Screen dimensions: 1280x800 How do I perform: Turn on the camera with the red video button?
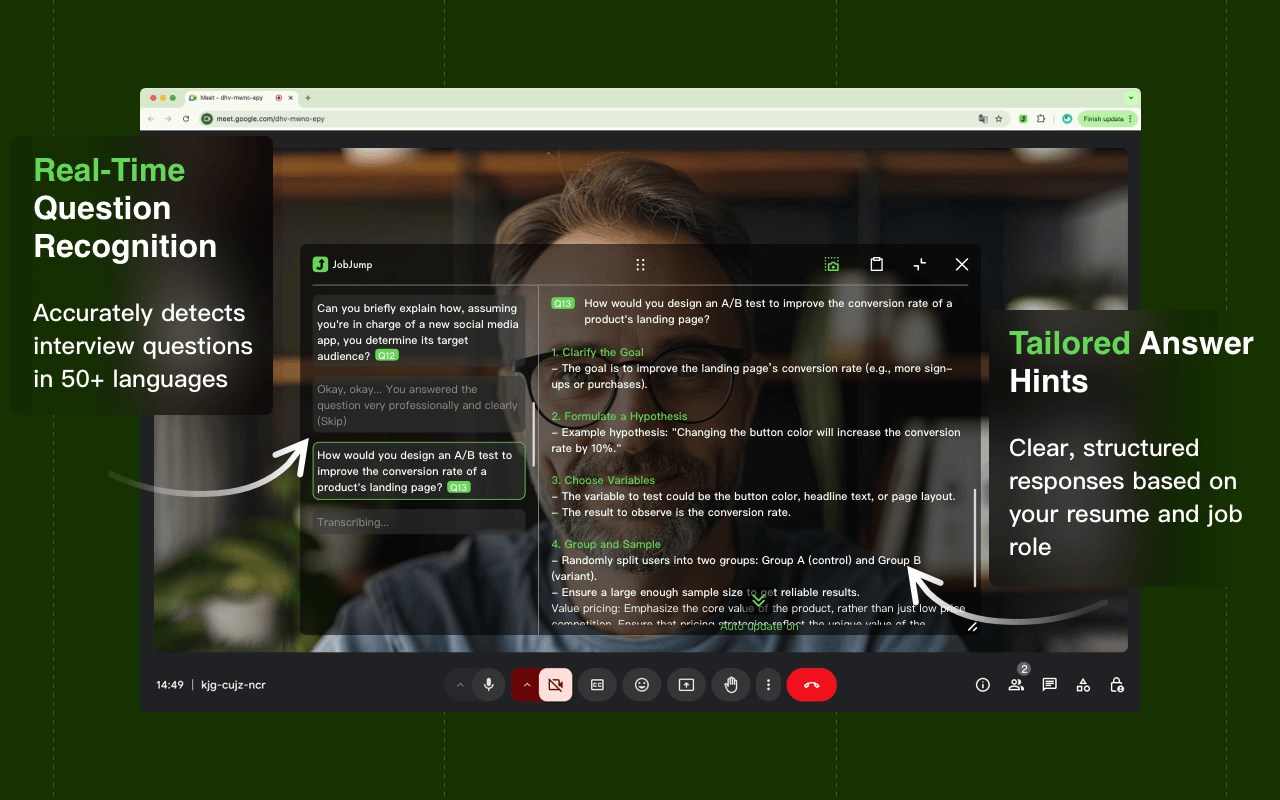tap(555, 685)
